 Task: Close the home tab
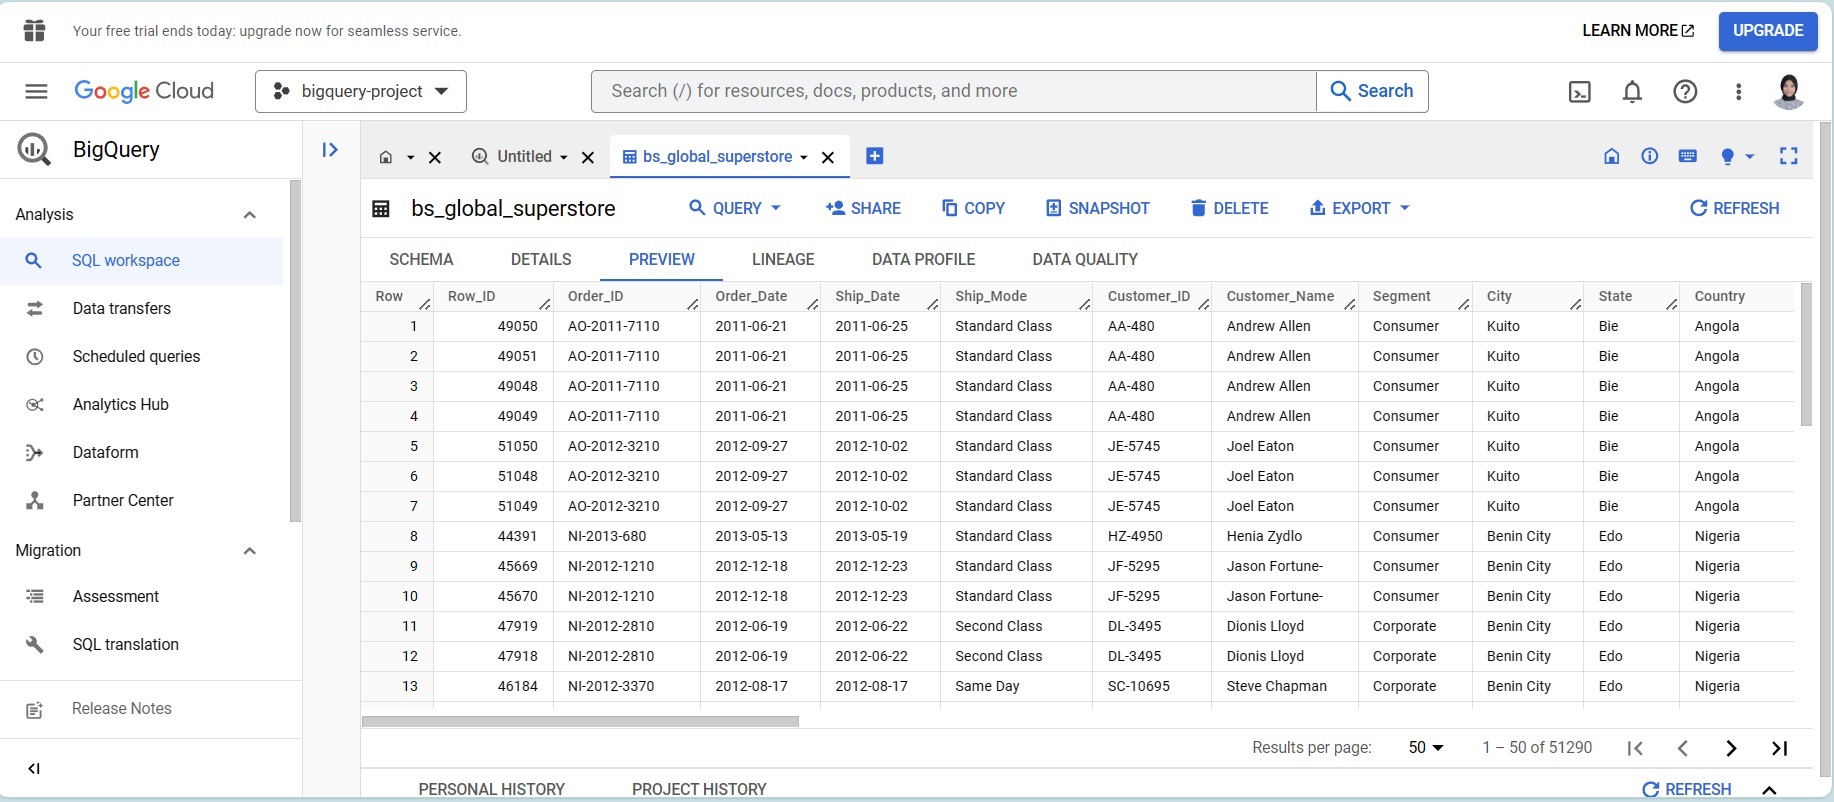pos(435,157)
